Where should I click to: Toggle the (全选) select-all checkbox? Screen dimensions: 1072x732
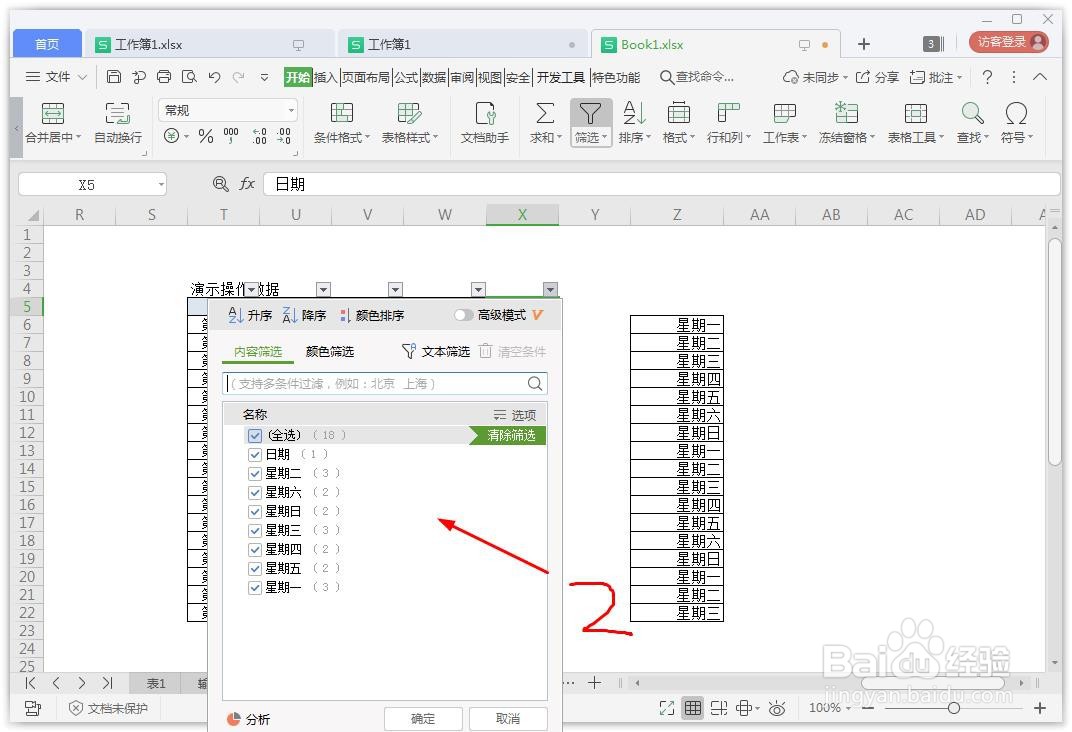254,434
